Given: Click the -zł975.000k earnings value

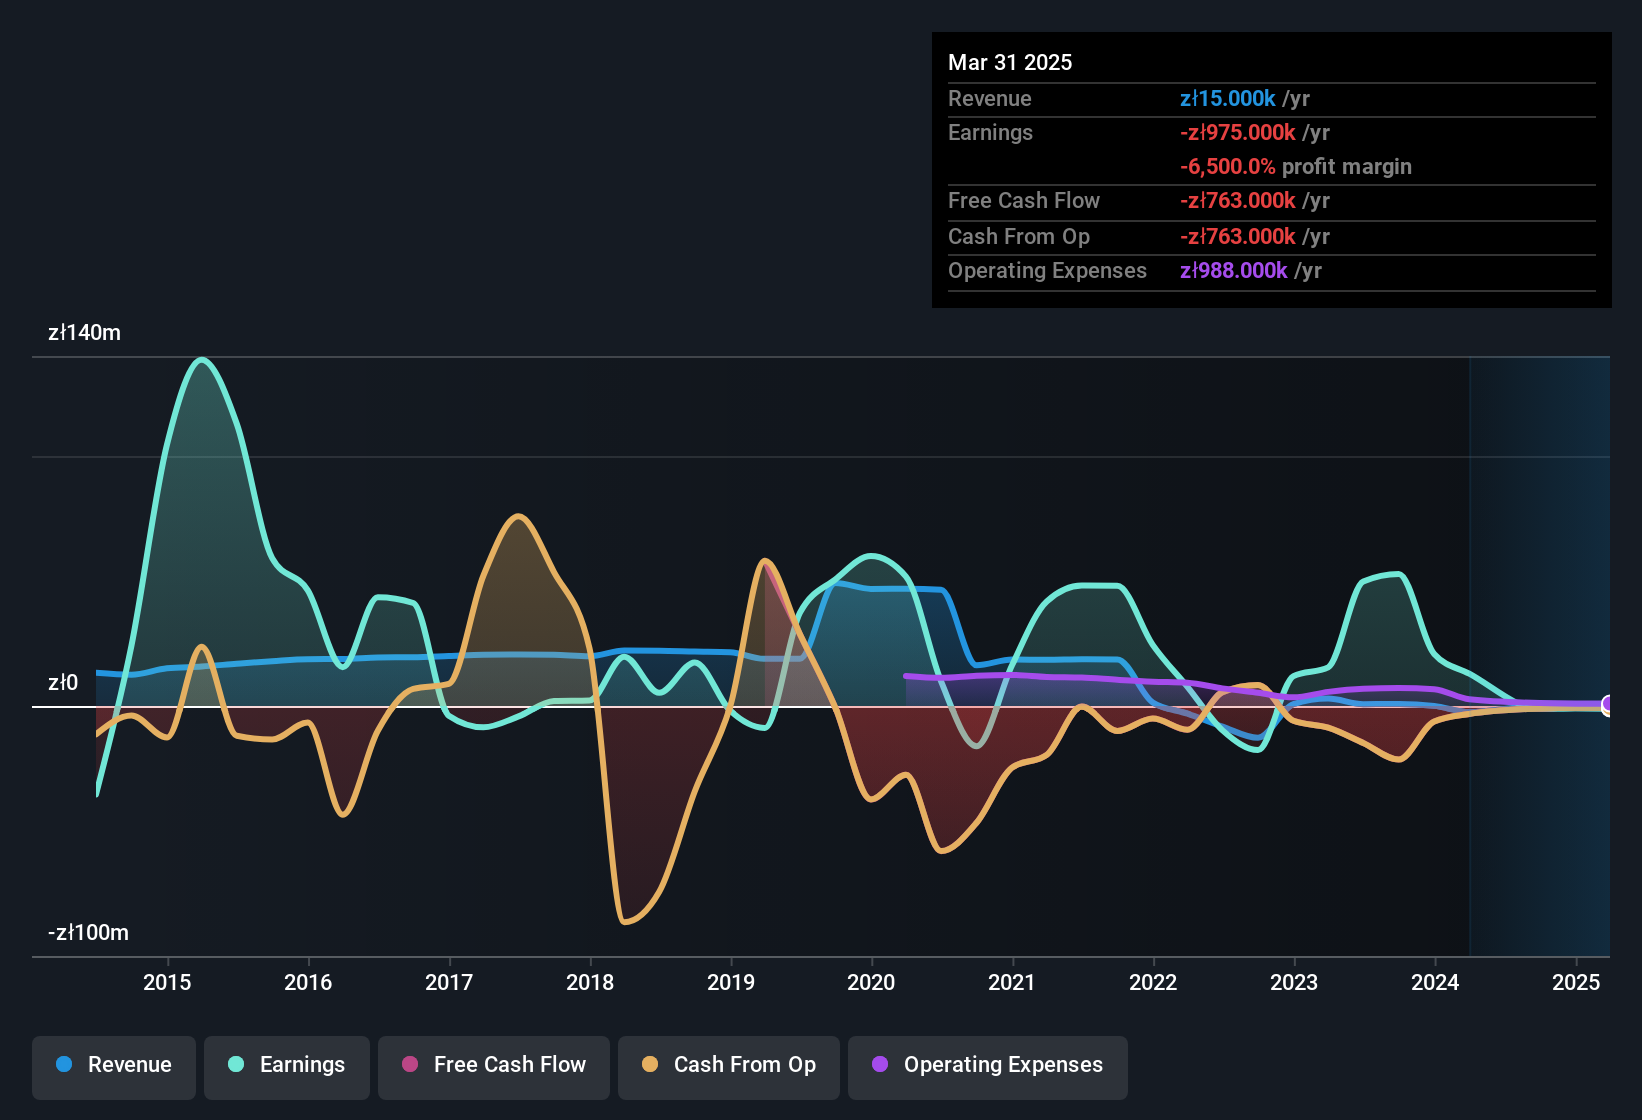Looking at the screenshot, I should (x=1238, y=132).
